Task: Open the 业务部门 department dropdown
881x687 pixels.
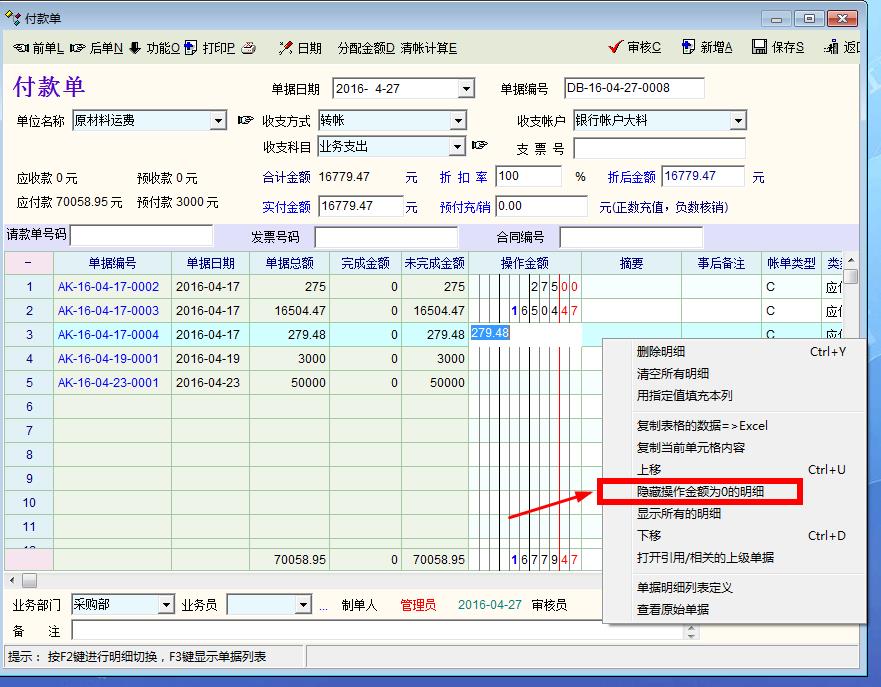Action: click(x=166, y=605)
